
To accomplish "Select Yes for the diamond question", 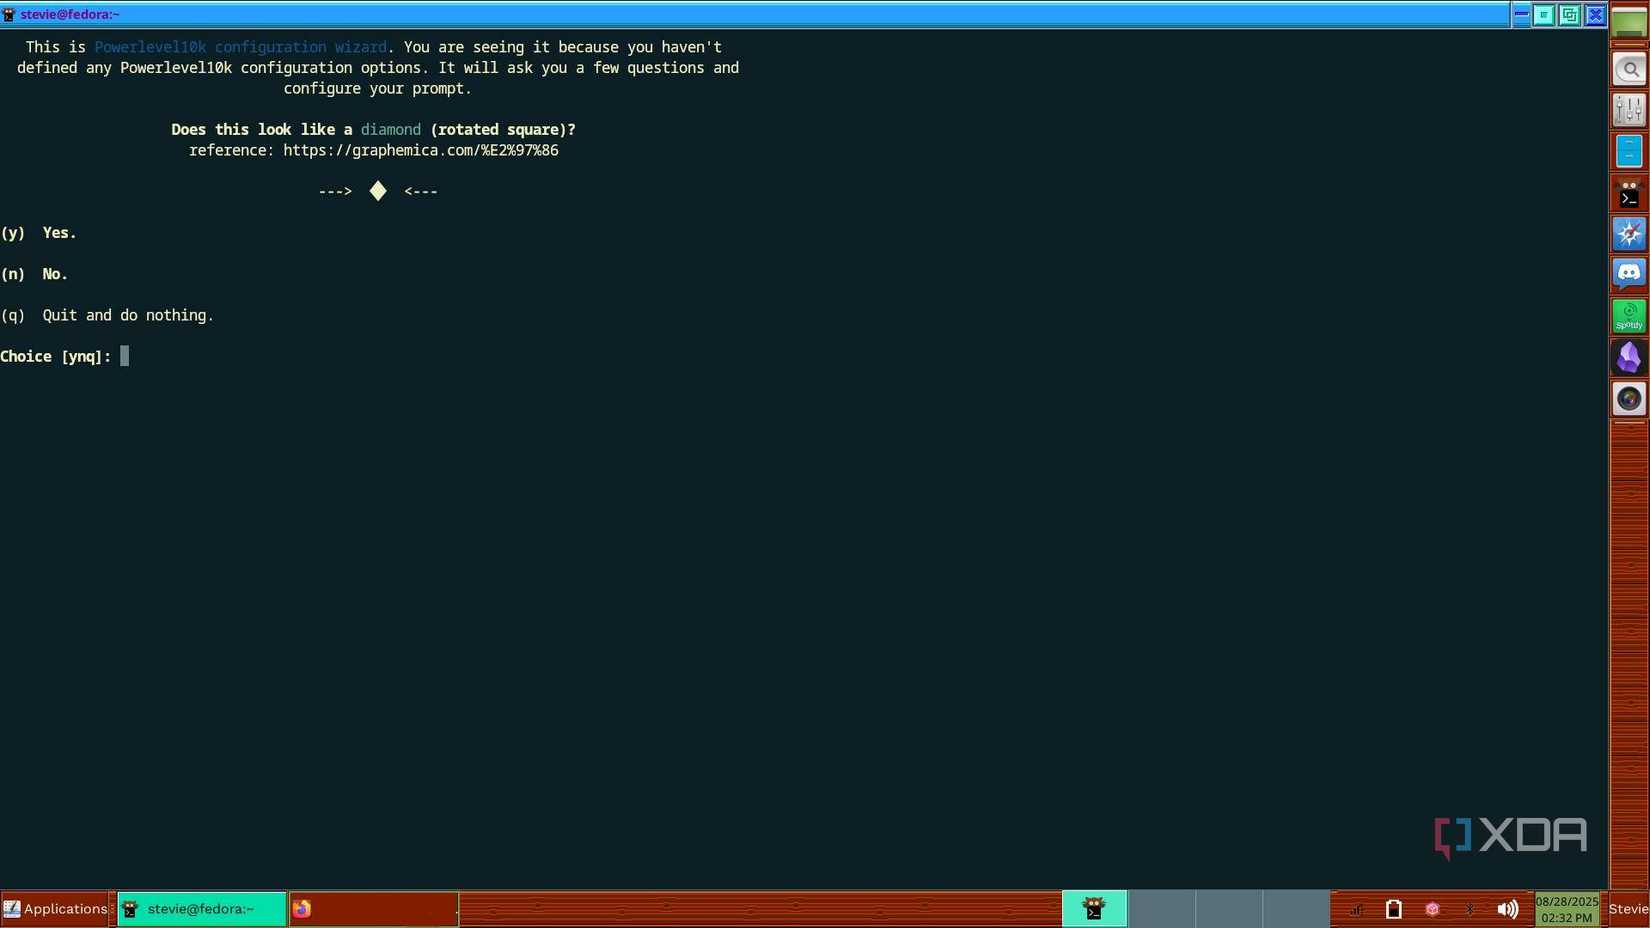I will [40, 233].
